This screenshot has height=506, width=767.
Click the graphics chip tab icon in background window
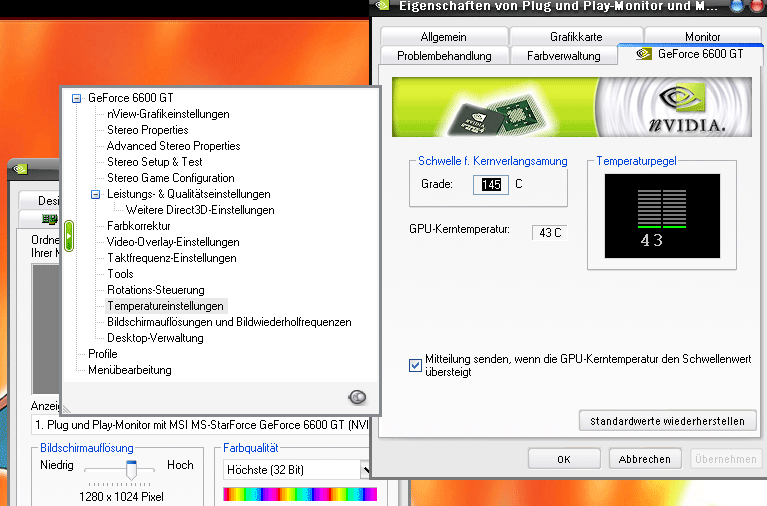[49, 219]
